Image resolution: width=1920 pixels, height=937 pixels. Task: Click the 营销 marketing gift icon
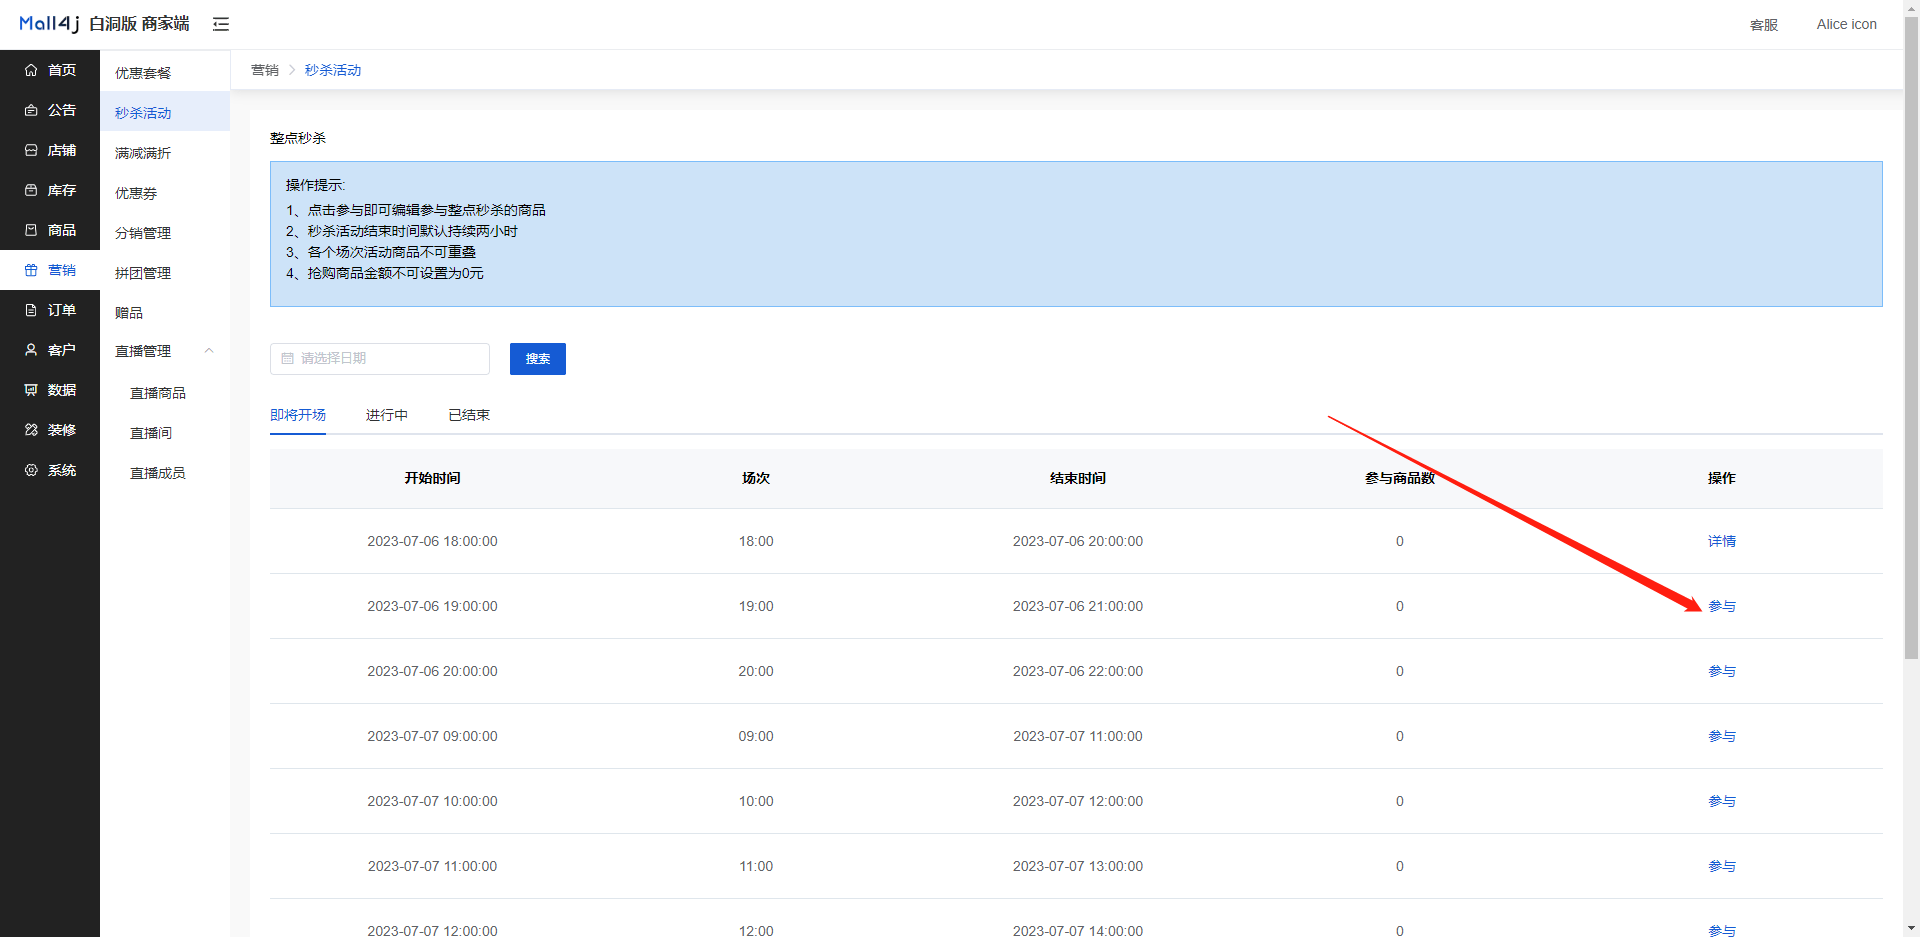[x=31, y=270]
